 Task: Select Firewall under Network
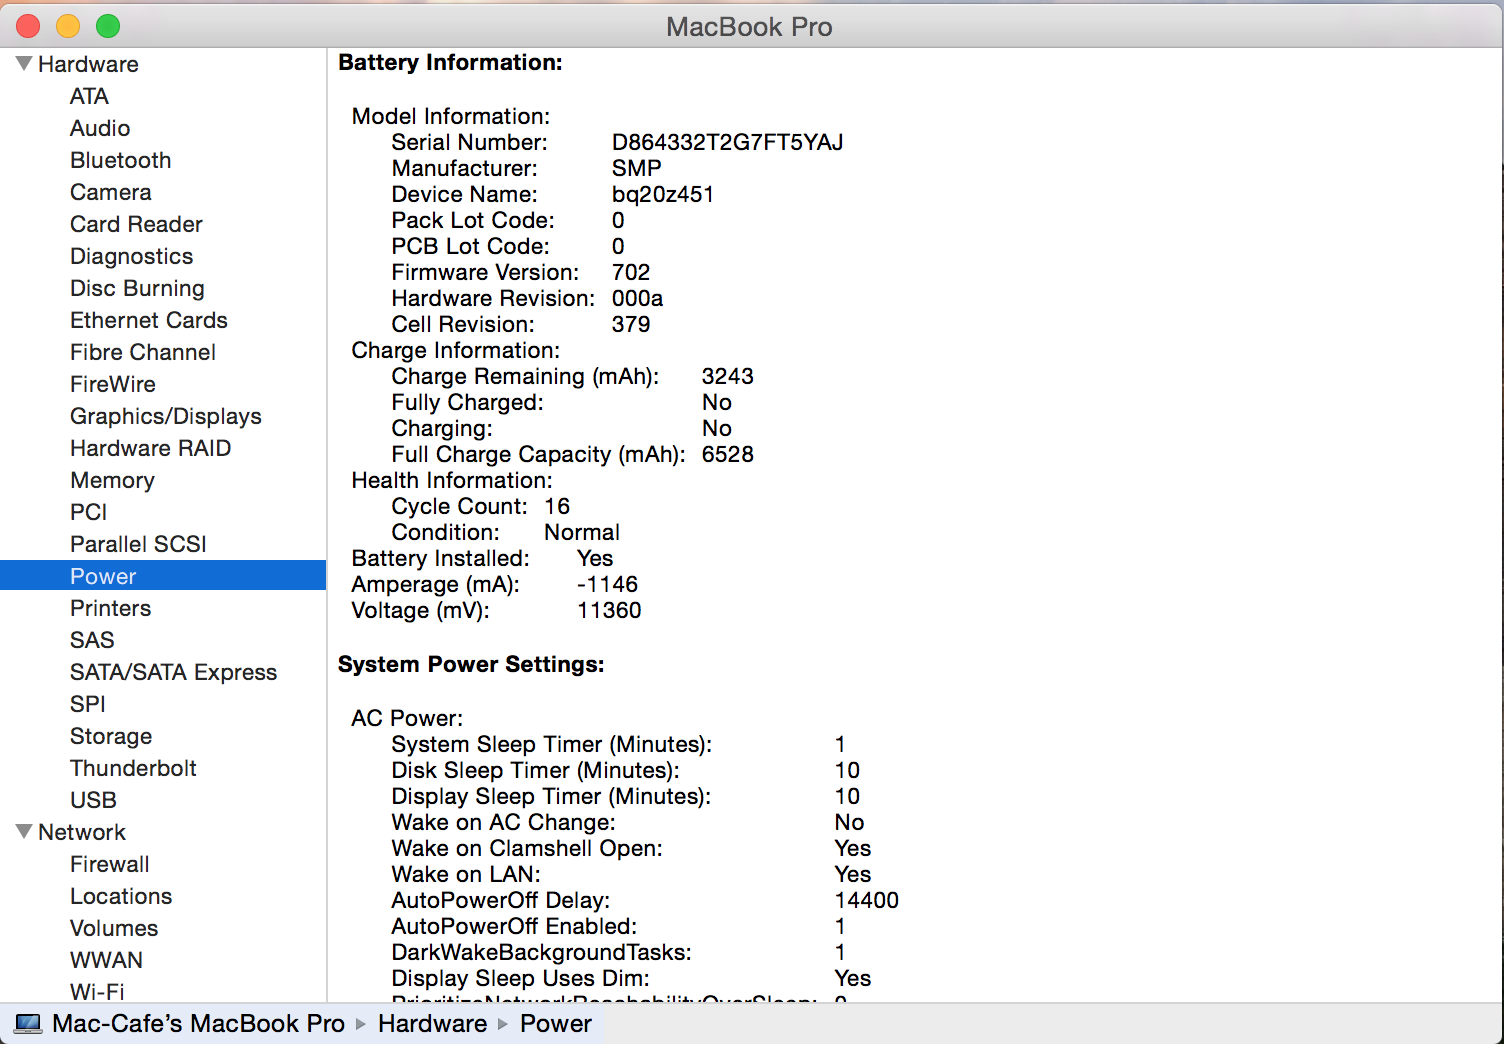(x=109, y=864)
